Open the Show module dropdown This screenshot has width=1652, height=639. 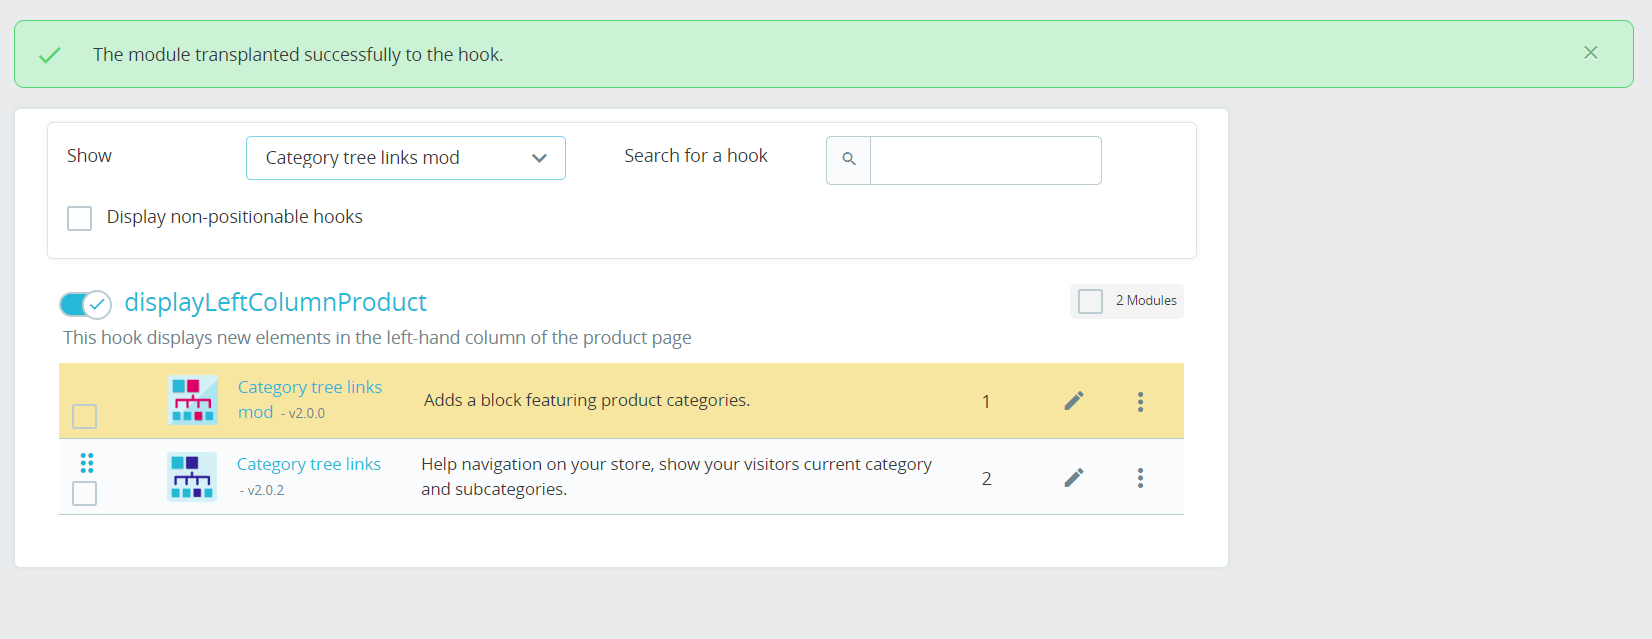click(405, 158)
